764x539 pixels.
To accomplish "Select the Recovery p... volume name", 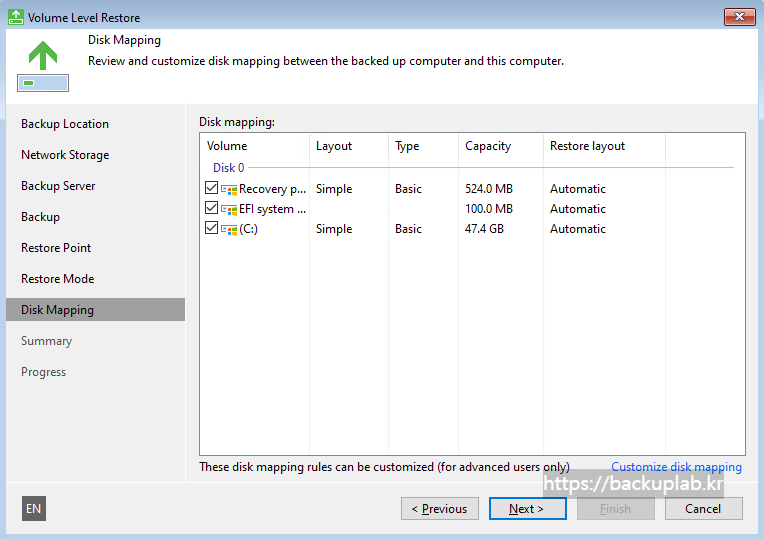I will pyautogui.click(x=272, y=189).
